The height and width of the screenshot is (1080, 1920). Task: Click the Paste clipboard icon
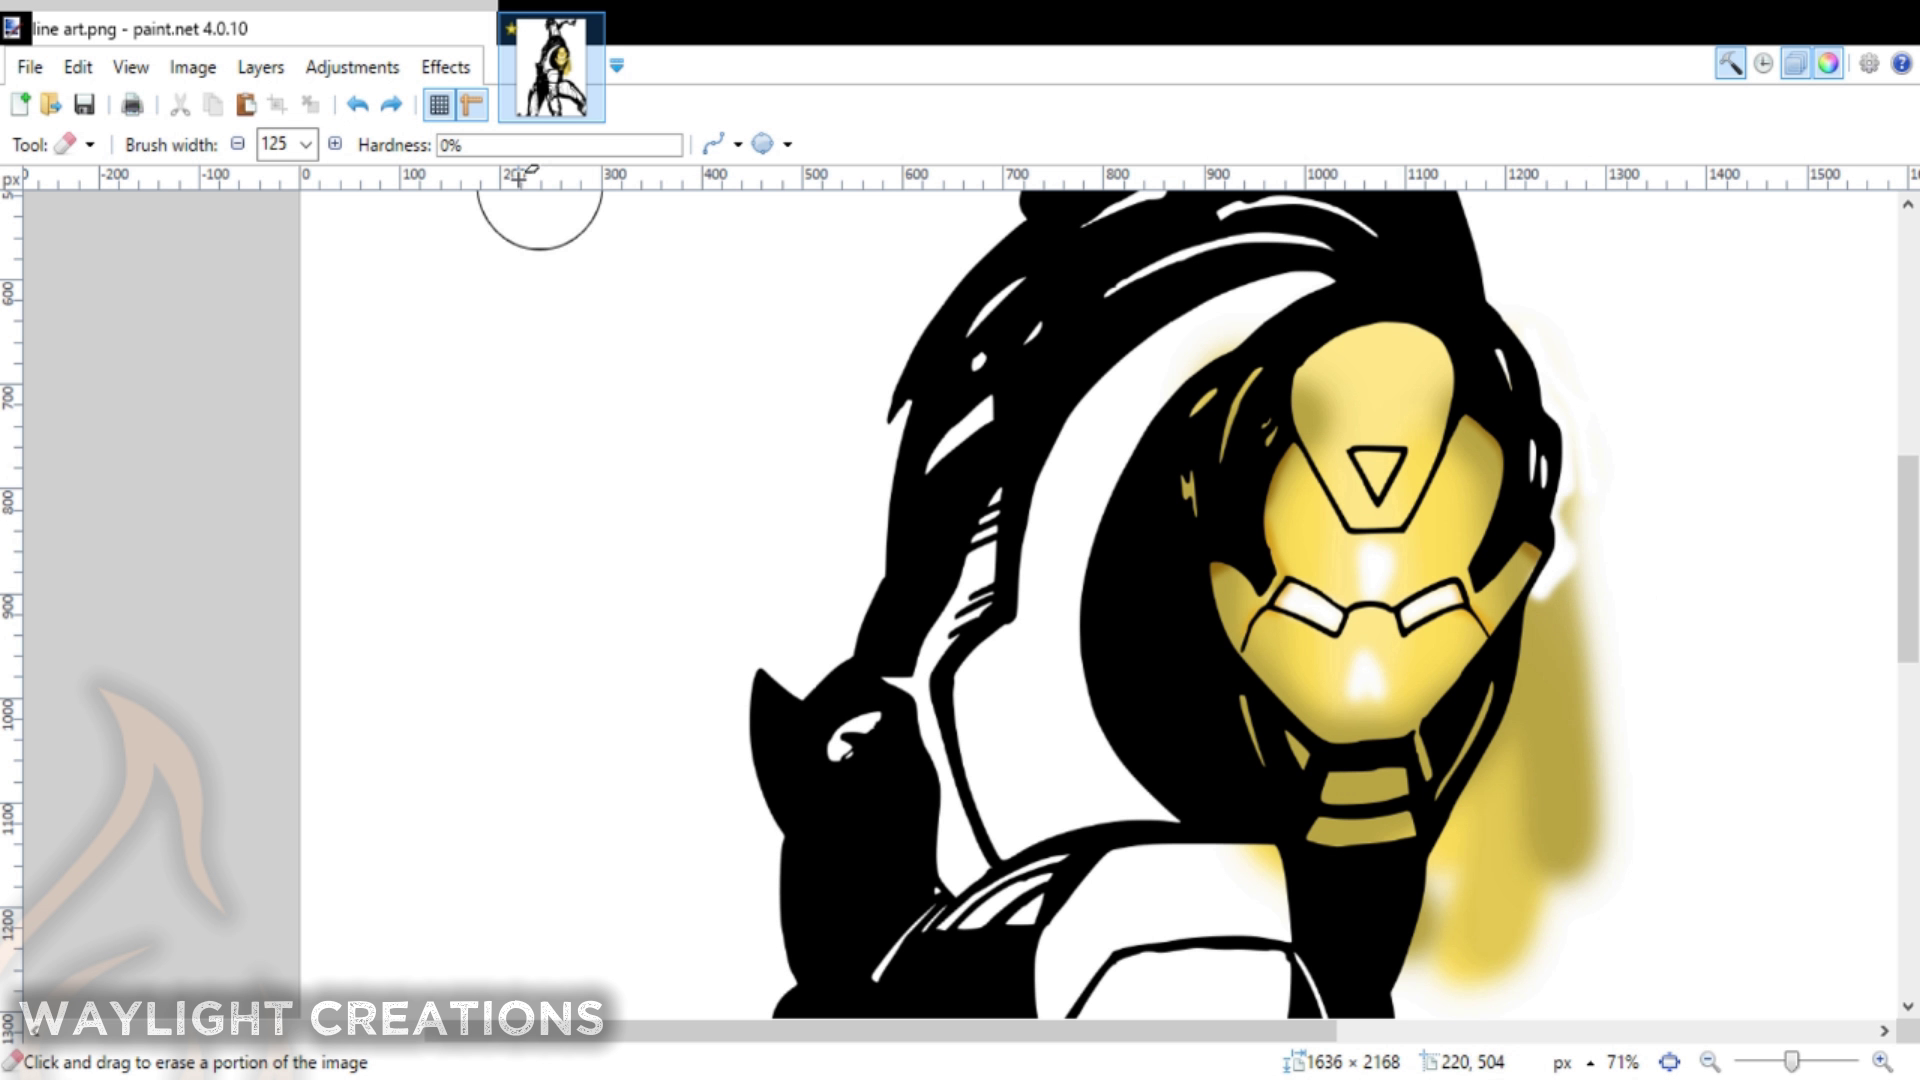[x=245, y=104]
